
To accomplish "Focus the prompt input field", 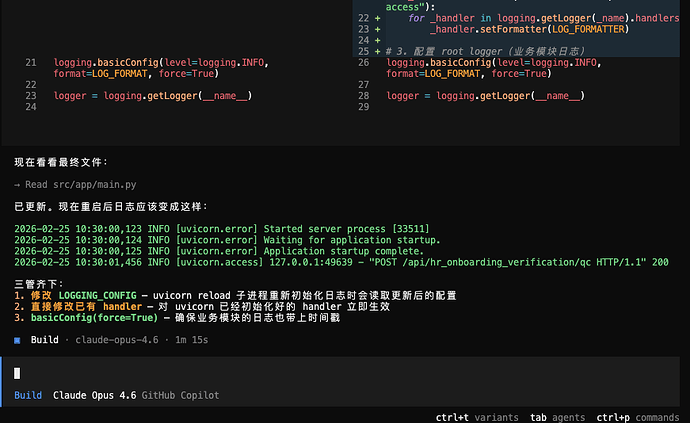I will (x=341, y=373).
